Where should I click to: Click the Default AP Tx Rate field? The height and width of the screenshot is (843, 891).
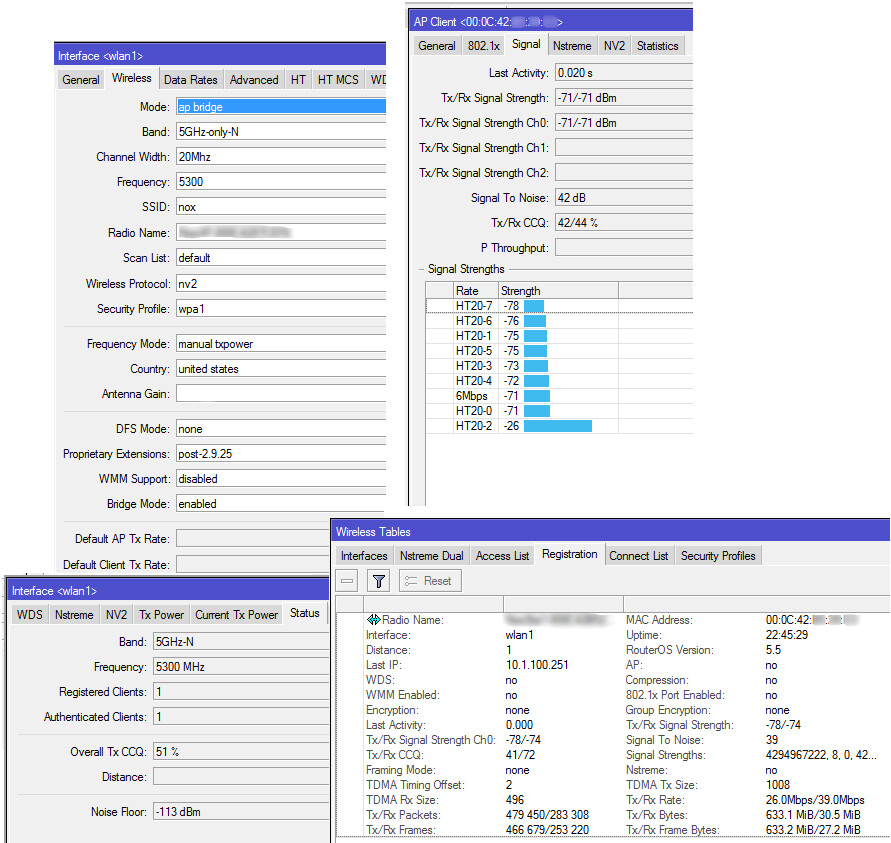[x=253, y=539]
